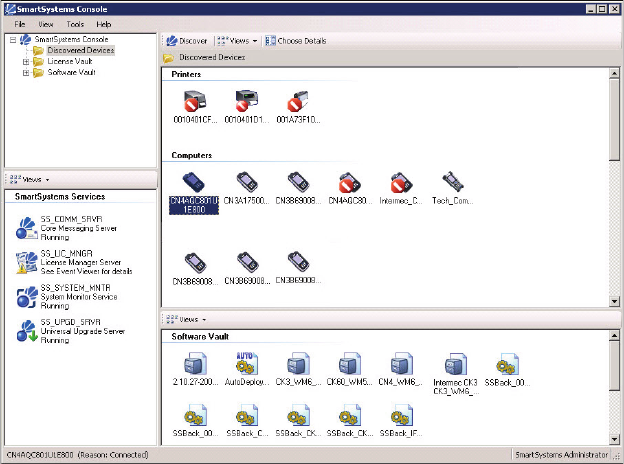This screenshot has width=624, height=464.
Task: Select SS_SYSTEM_MNTR System Monitor Service
Action: (66, 296)
